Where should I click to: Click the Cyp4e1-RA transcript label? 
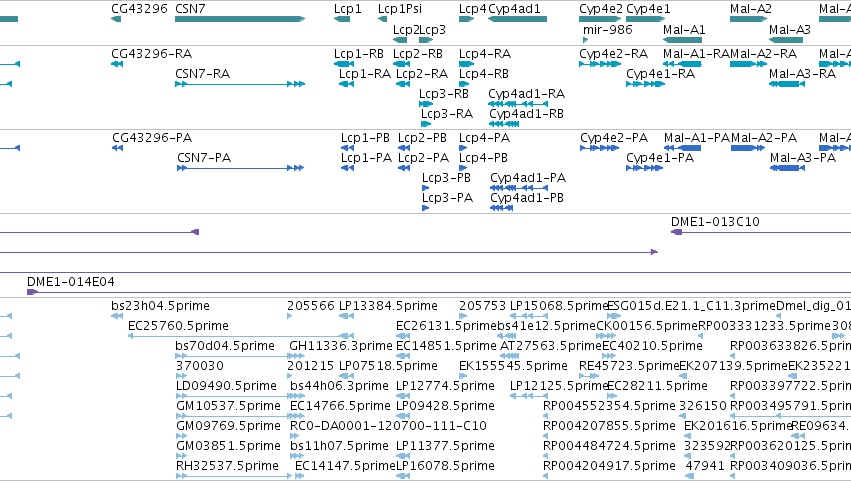661,73
